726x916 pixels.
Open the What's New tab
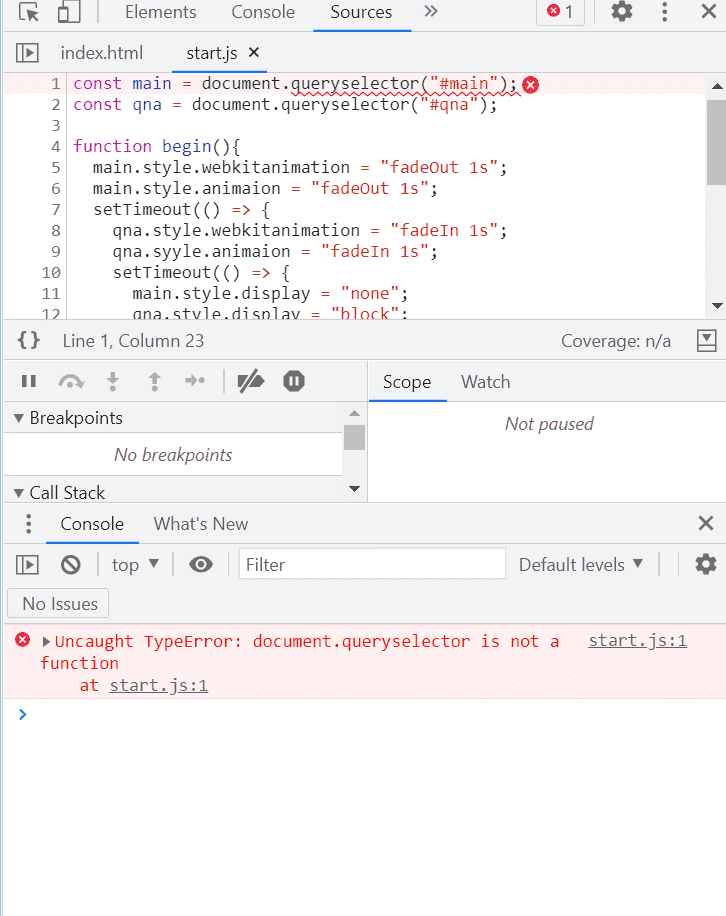pyautogui.click(x=201, y=524)
